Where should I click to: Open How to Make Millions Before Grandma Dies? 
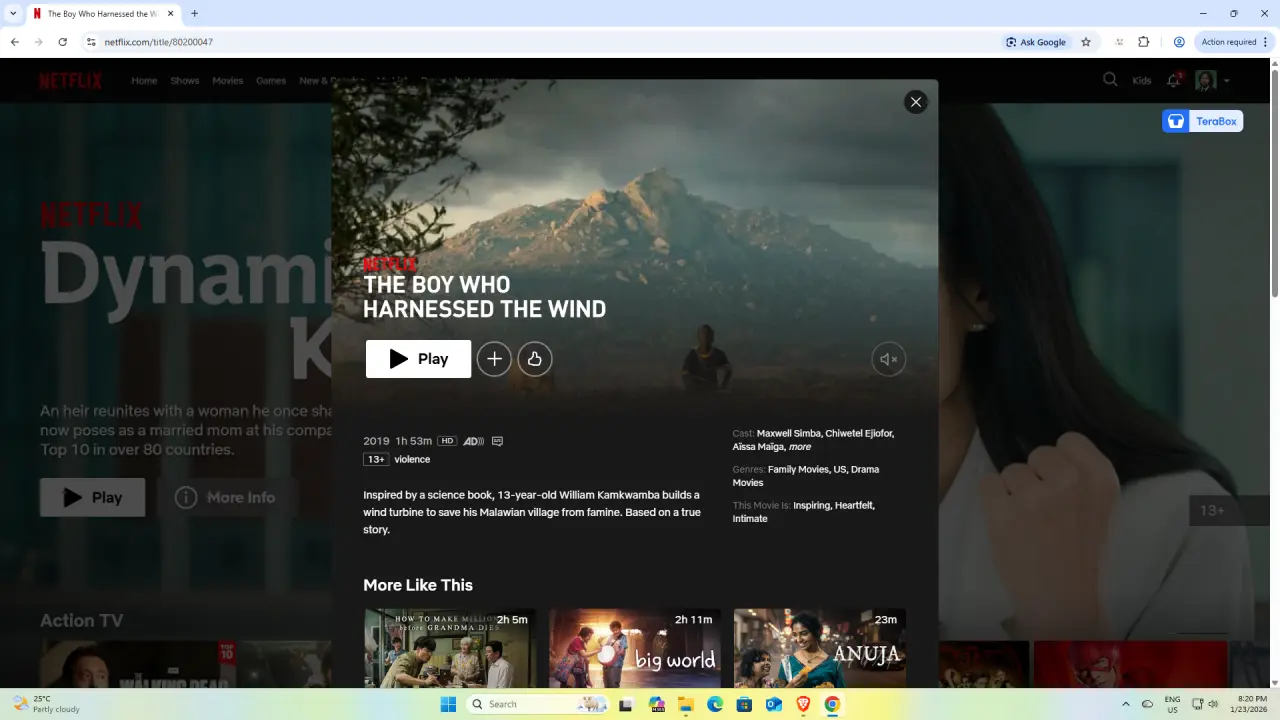pos(450,648)
